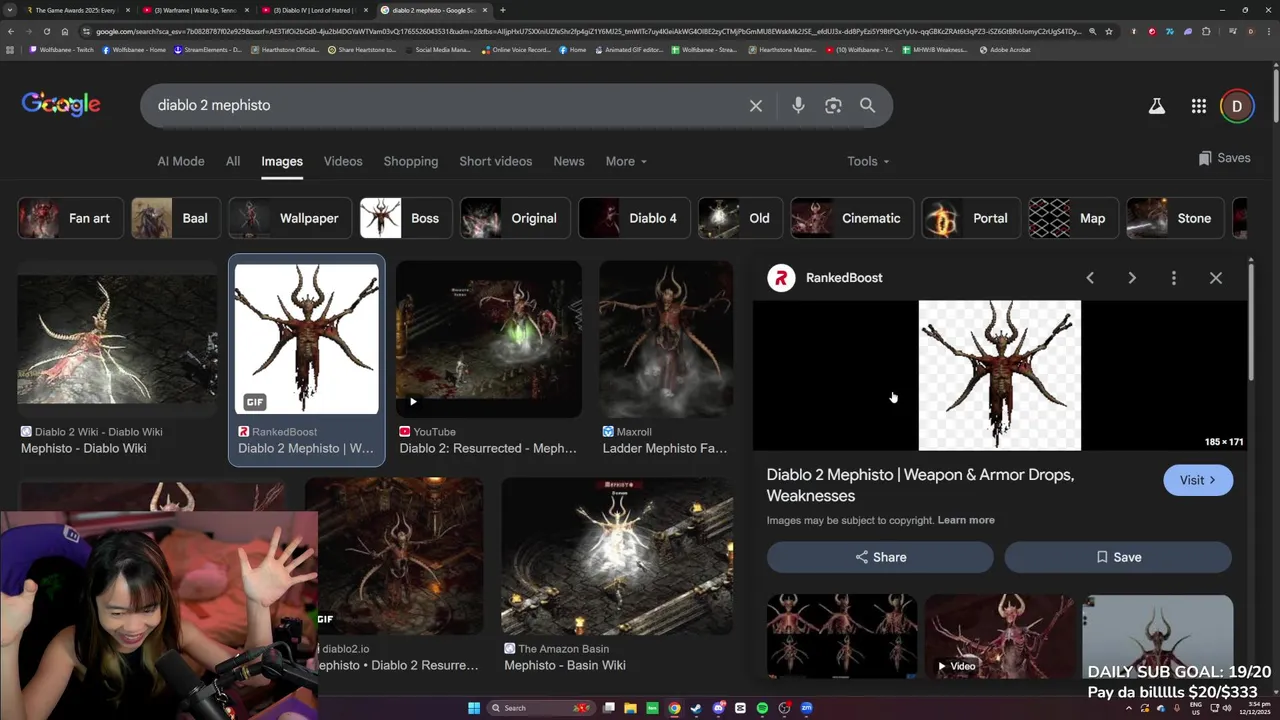Screen dimensions: 1280x720
Task: Open Maxroll Ladder Mephisto image result
Action: (x=666, y=339)
